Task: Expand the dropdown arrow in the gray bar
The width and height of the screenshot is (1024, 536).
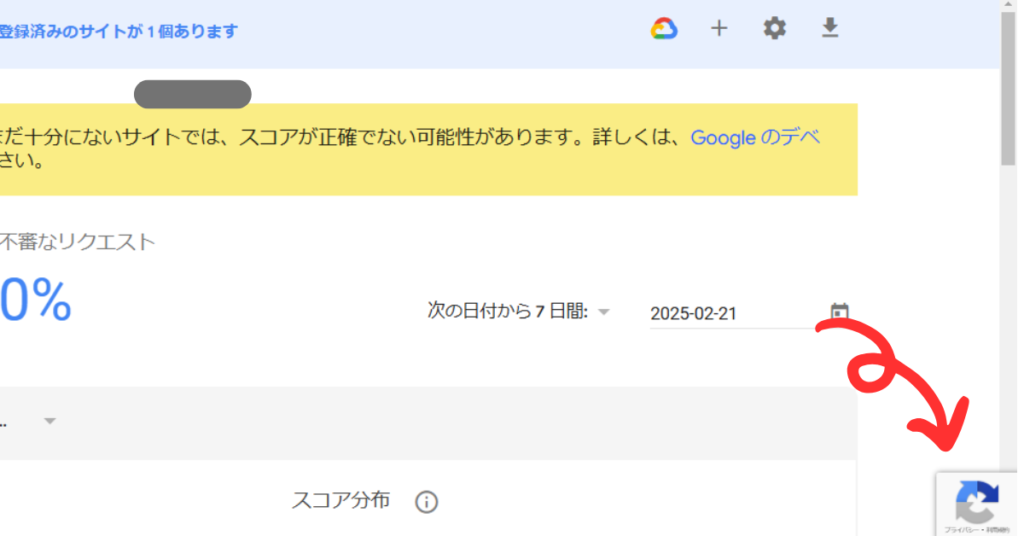Action: pos(49,422)
